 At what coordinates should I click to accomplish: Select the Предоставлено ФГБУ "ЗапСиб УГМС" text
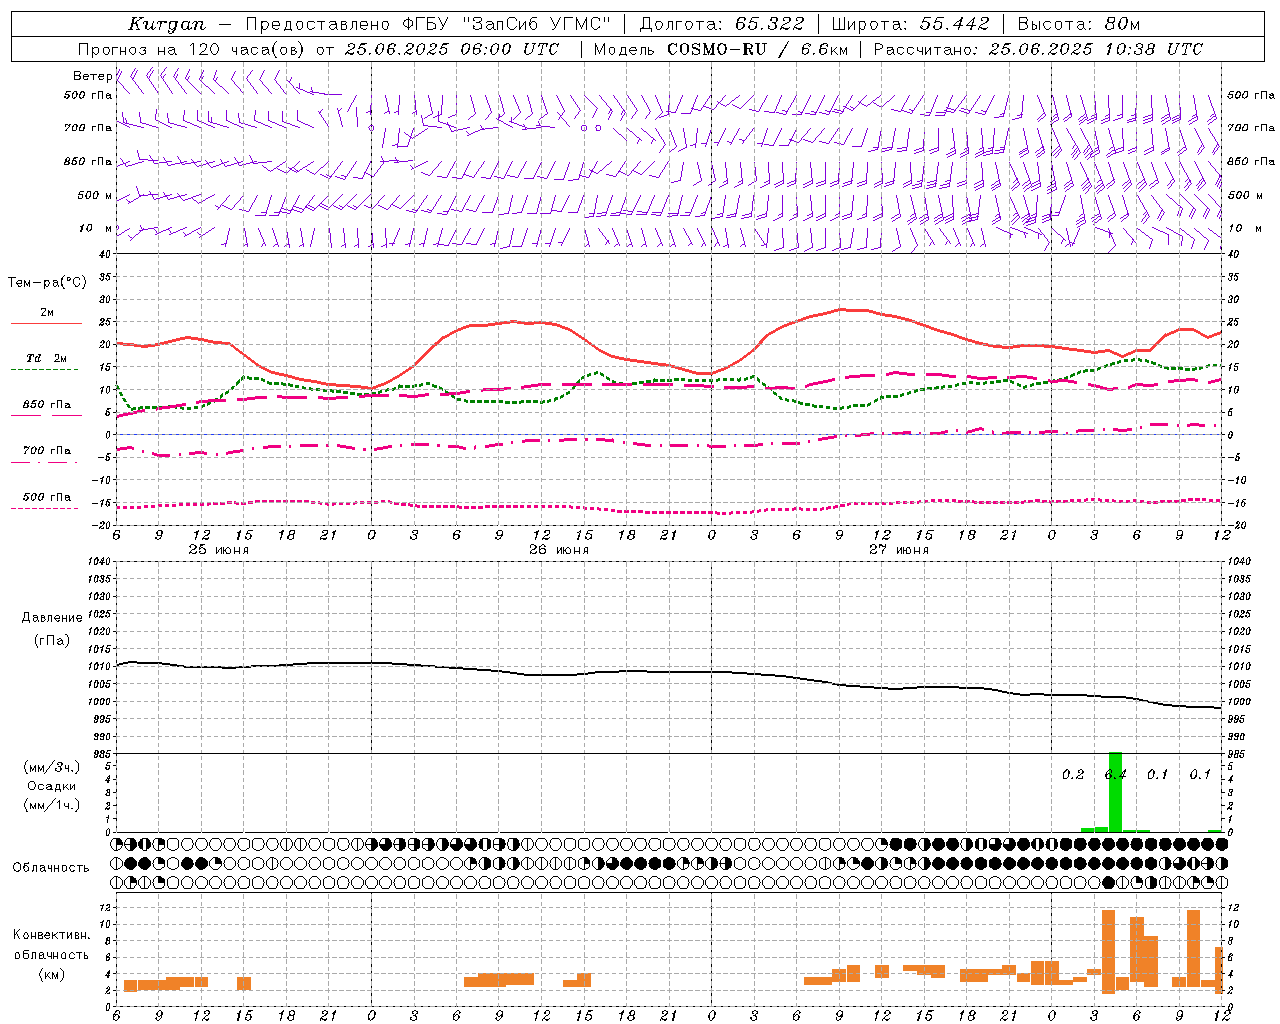click(428, 24)
